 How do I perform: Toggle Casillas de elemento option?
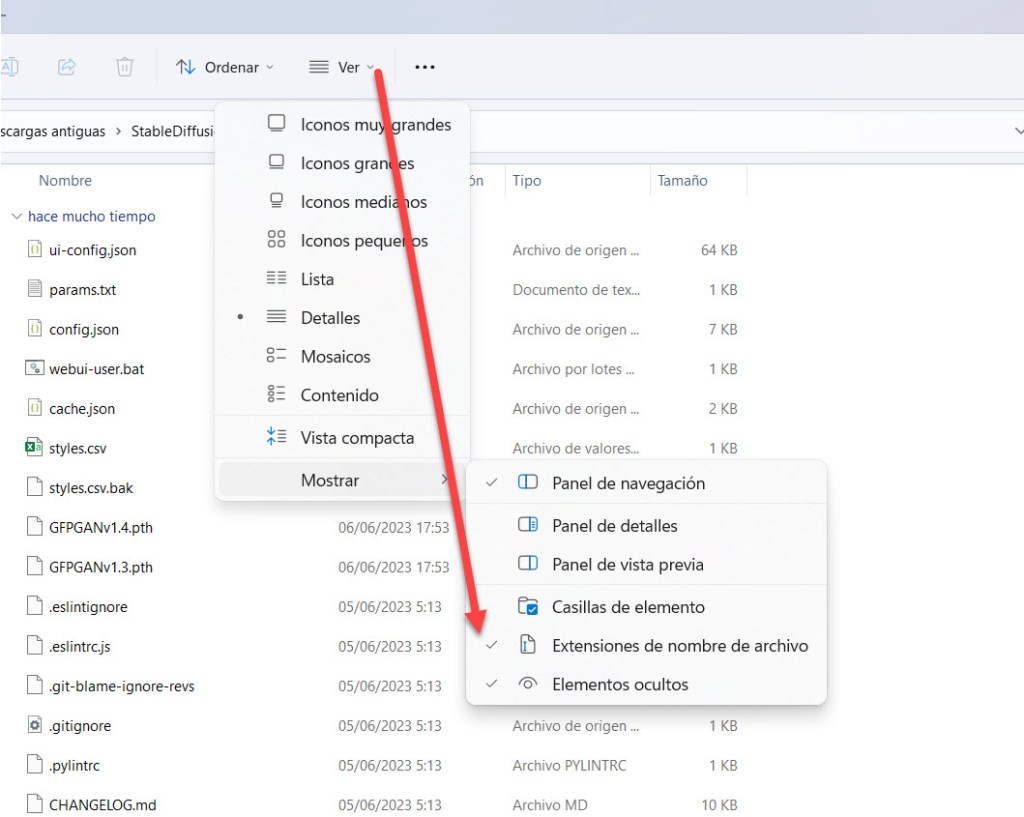(628, 607)
